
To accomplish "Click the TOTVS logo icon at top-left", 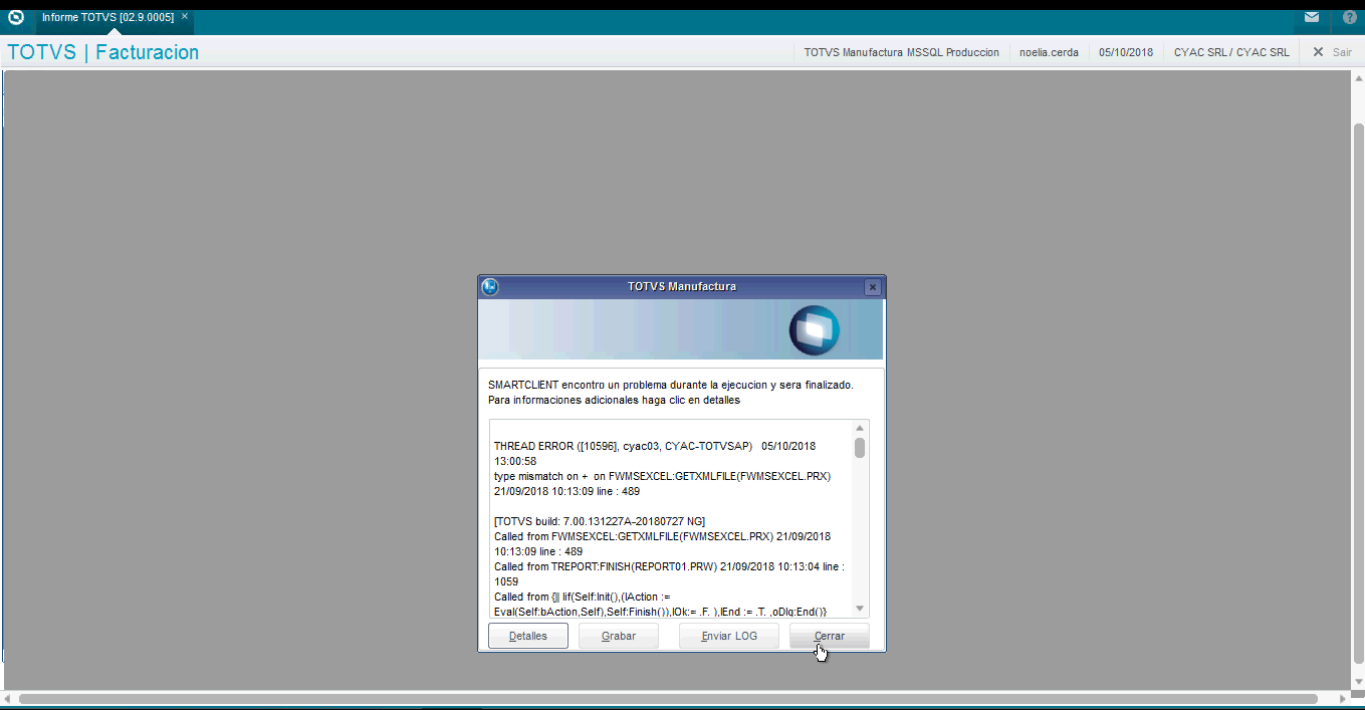I will [x=16, y=17].
